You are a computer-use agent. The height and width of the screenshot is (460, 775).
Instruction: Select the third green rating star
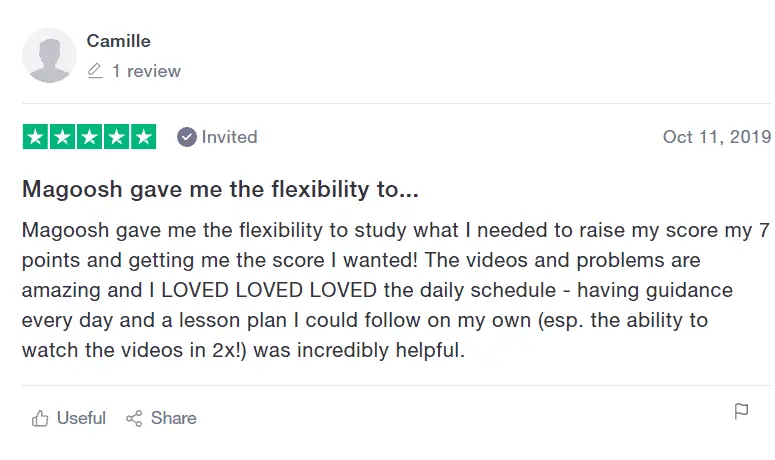[89, 137]
